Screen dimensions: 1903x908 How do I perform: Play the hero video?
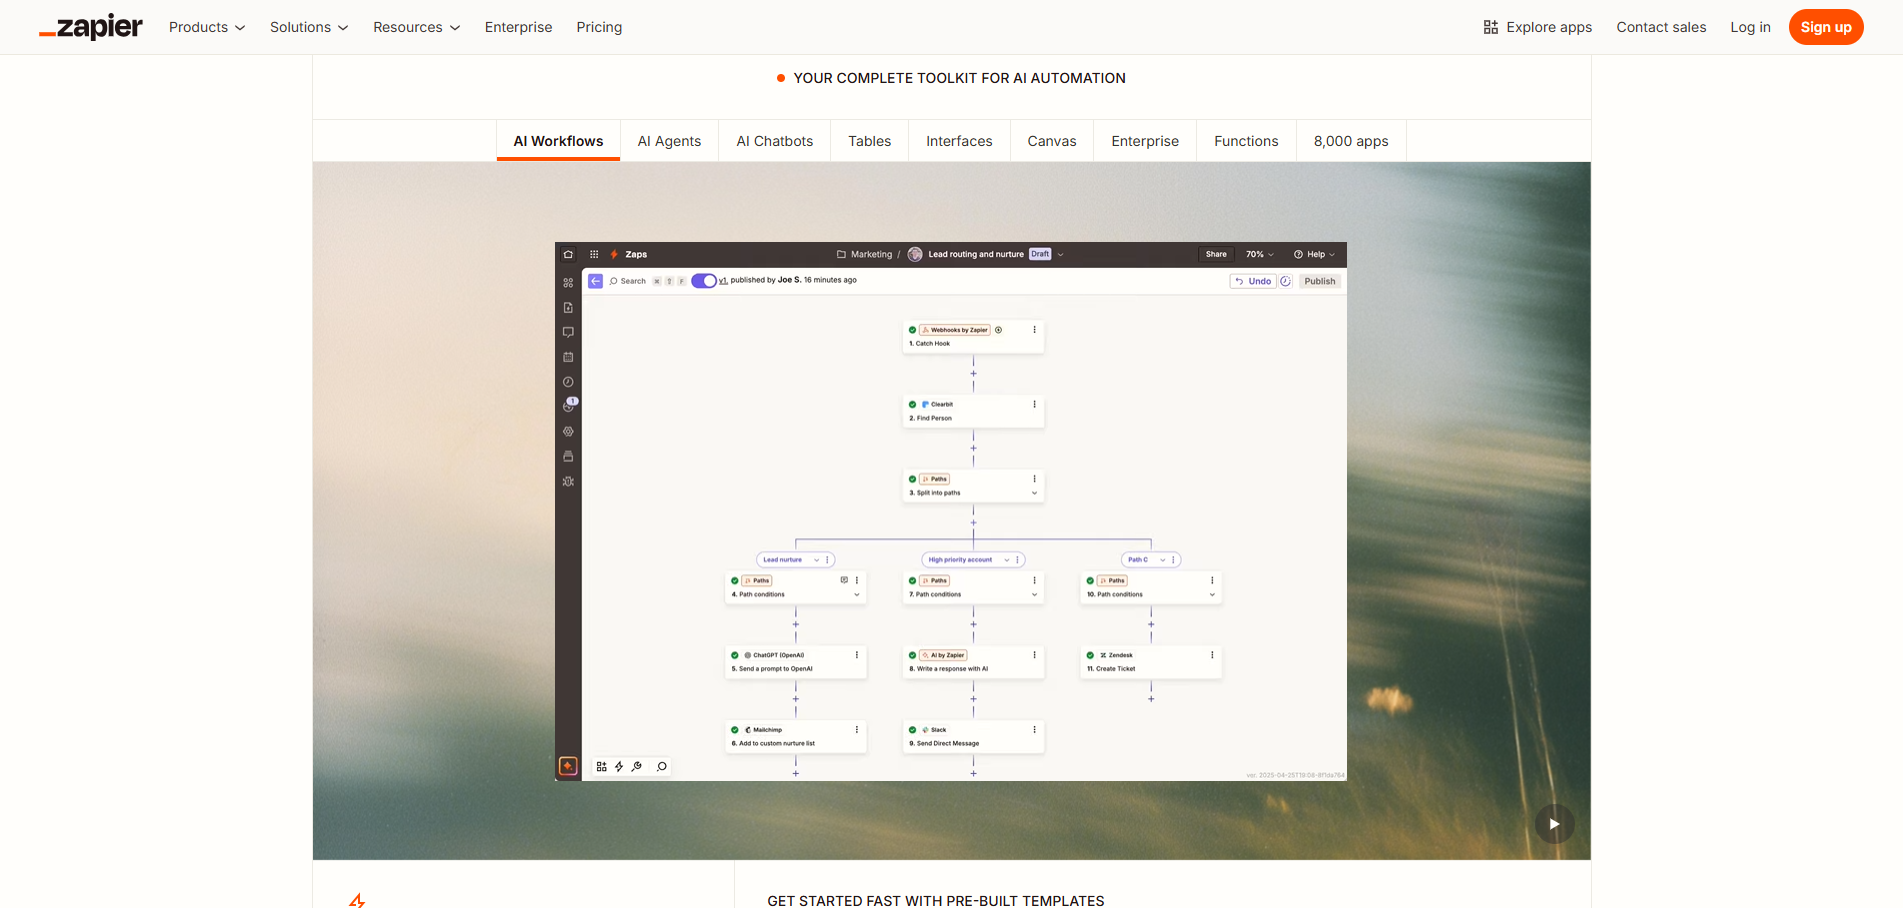click(x=1554, y=823)
